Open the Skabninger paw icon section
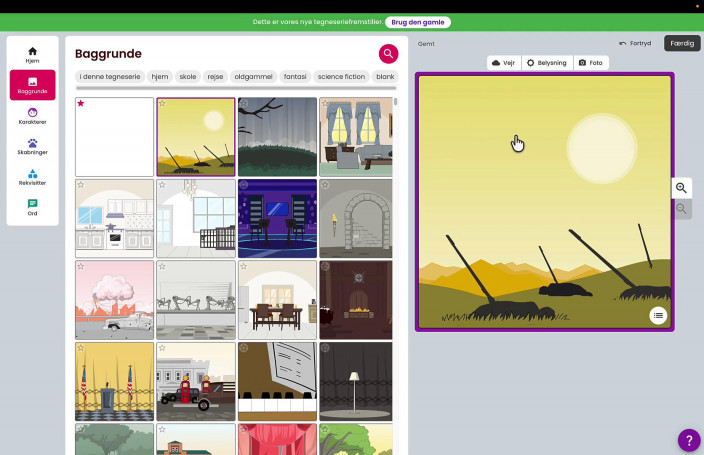The width and height of the screenshot is (704, 455). click(32, 147)
